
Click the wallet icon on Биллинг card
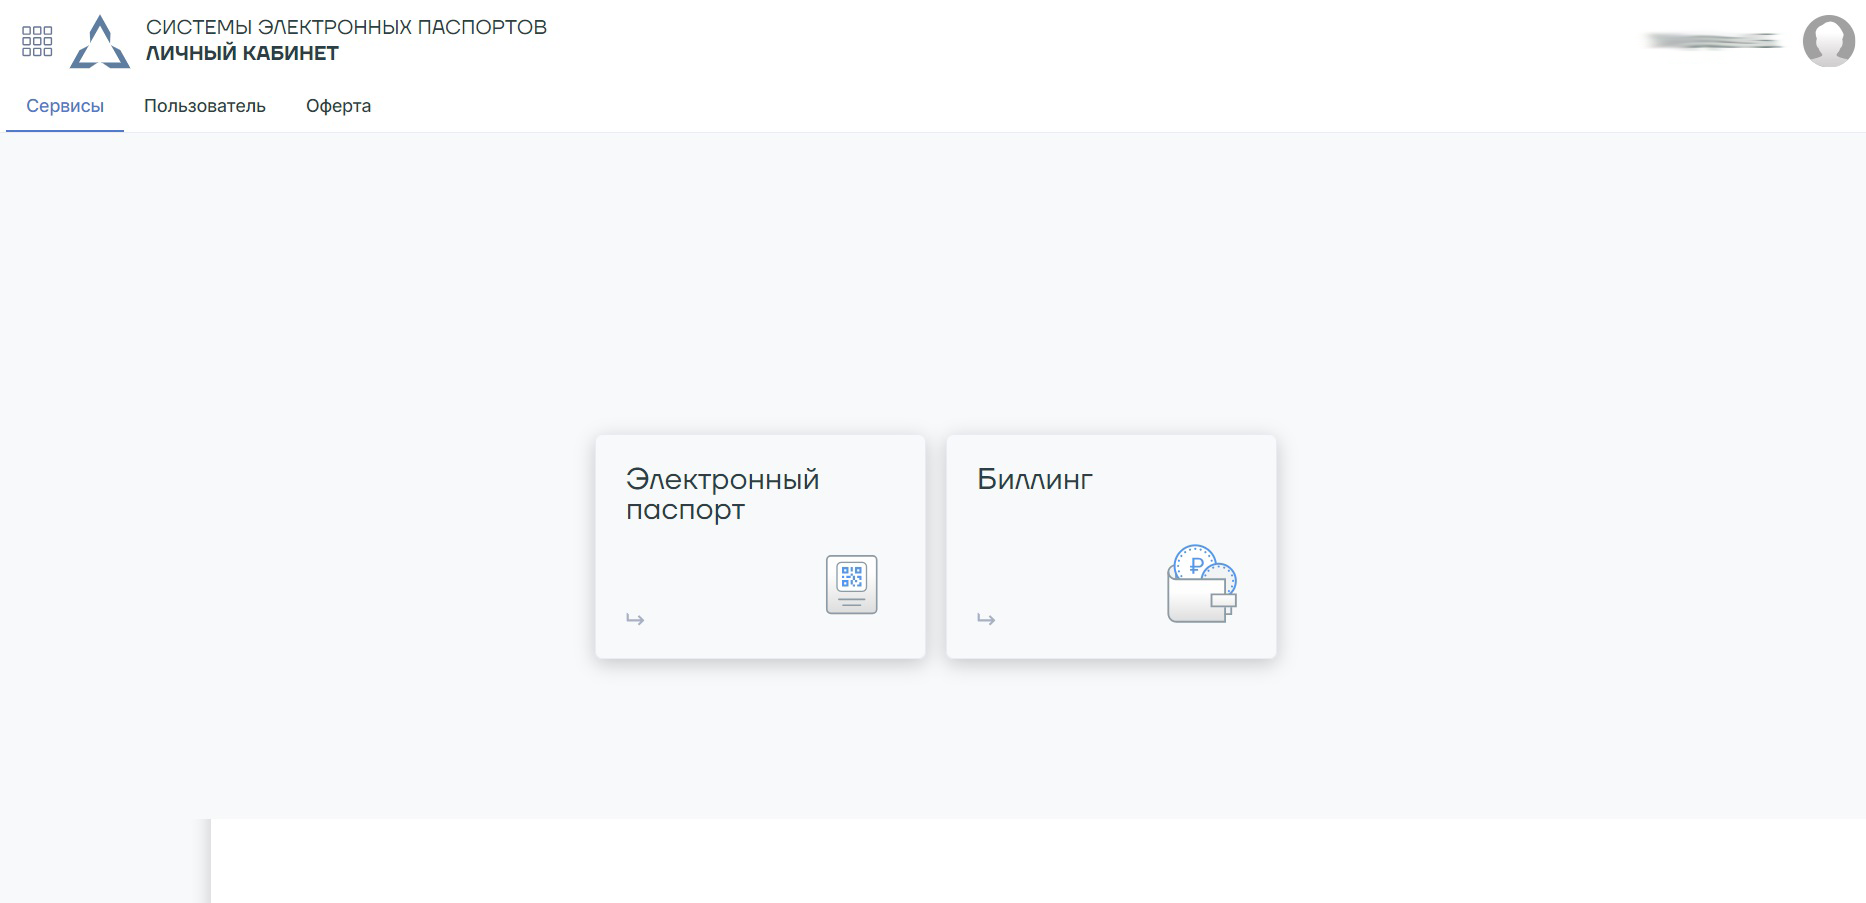click(1199, 598)
